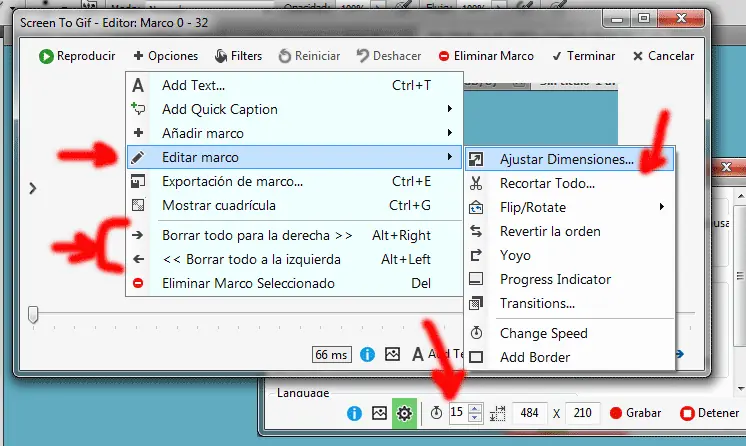Select Editar marco menu entry
This screenshot has width=746, height=446.
[x=294, y=157]
